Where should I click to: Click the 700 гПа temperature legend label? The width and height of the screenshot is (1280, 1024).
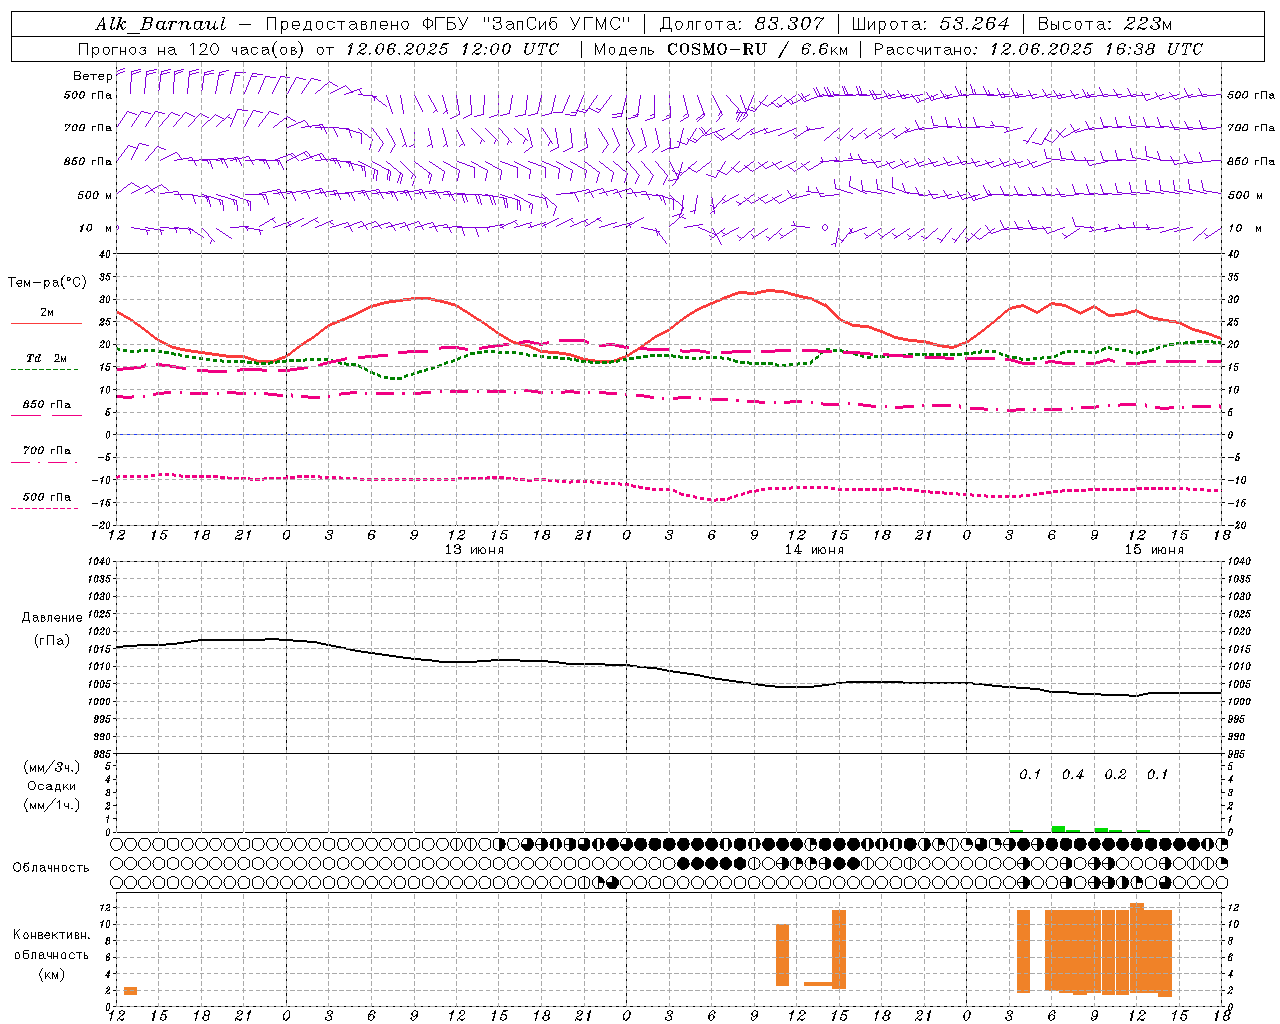(47, 451)
